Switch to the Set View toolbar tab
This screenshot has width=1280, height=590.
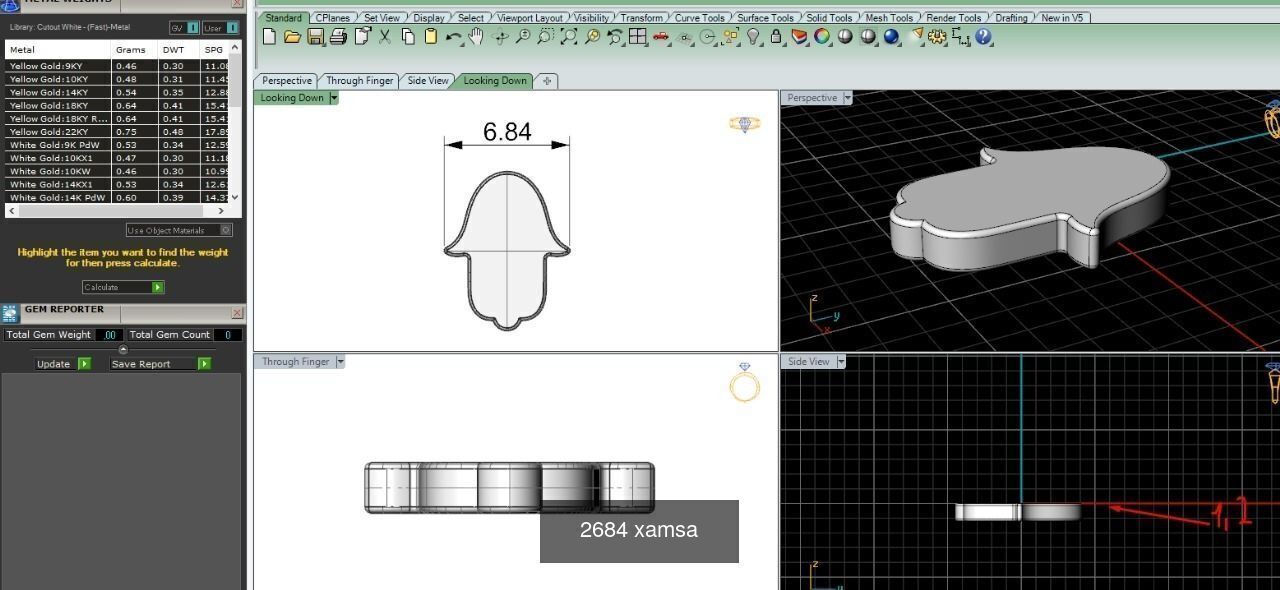381,18
